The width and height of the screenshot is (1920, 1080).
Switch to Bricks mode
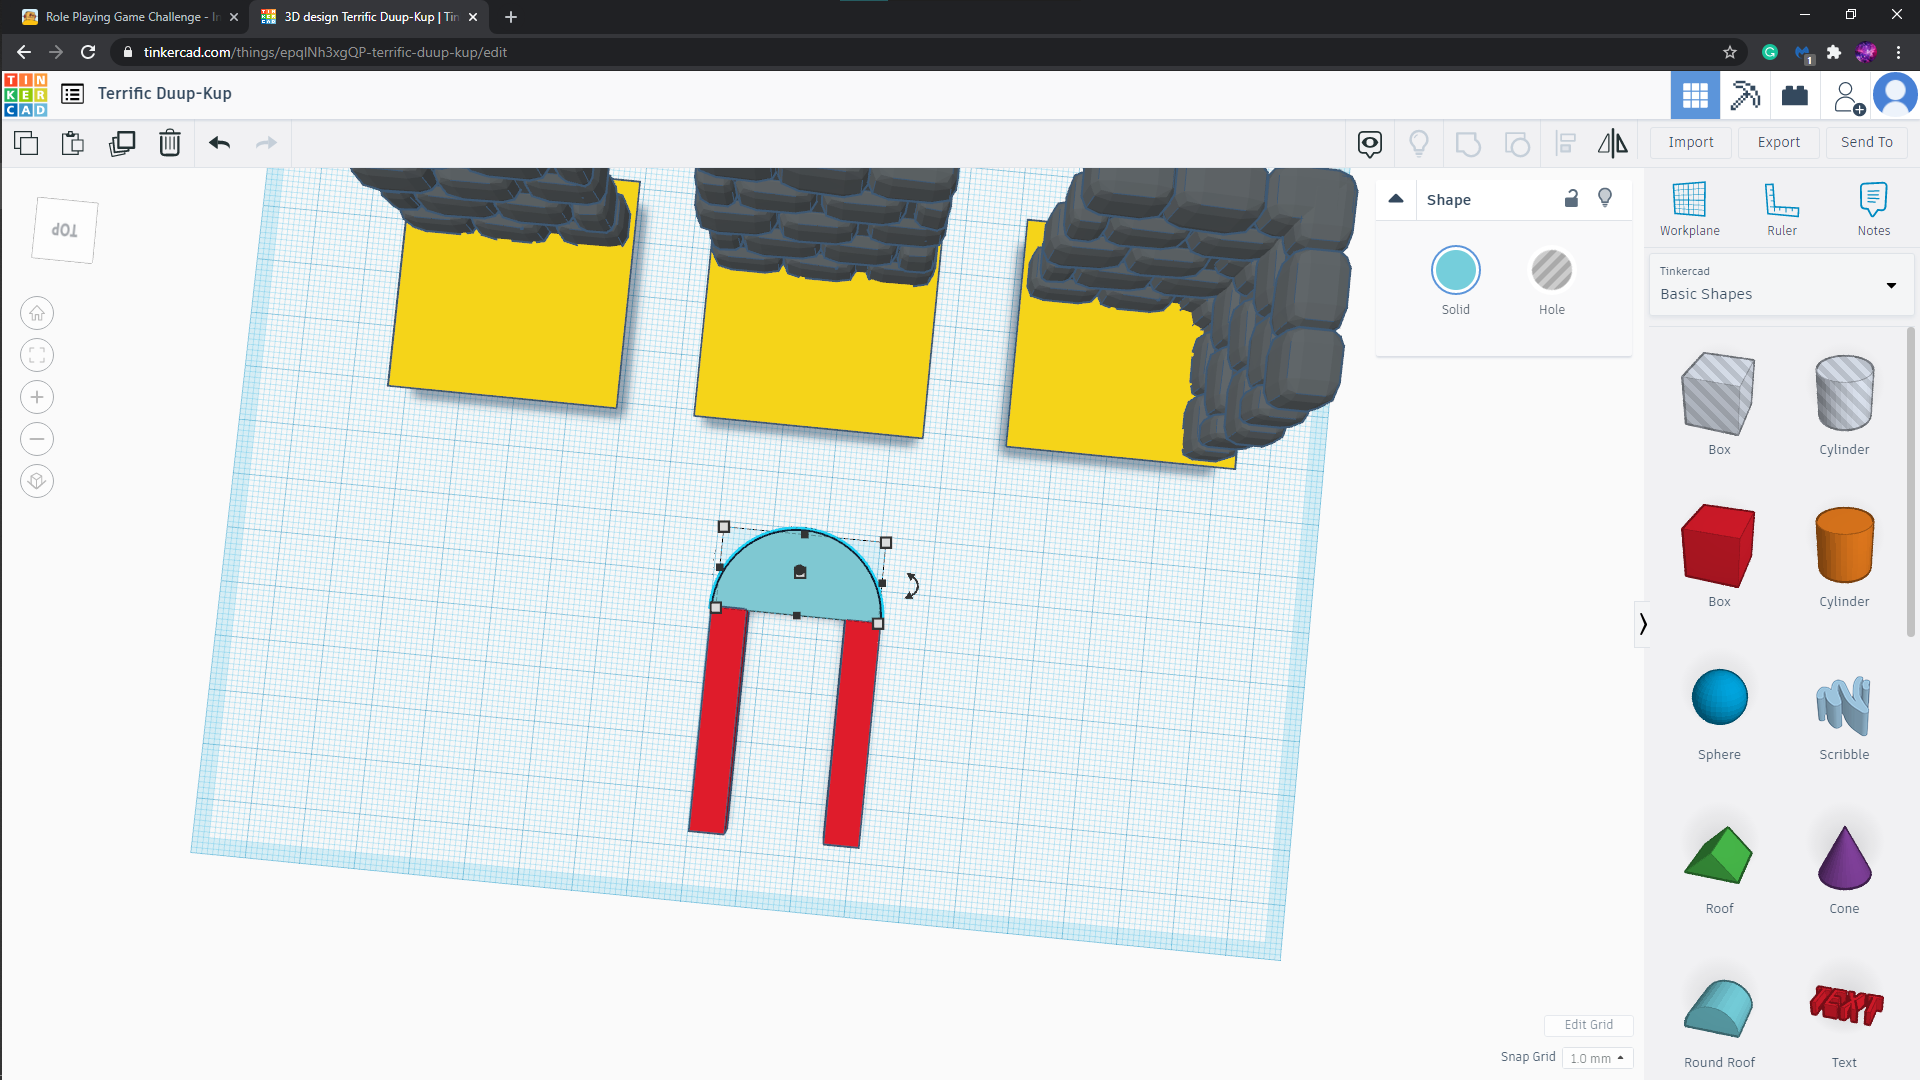[1795, 96]
